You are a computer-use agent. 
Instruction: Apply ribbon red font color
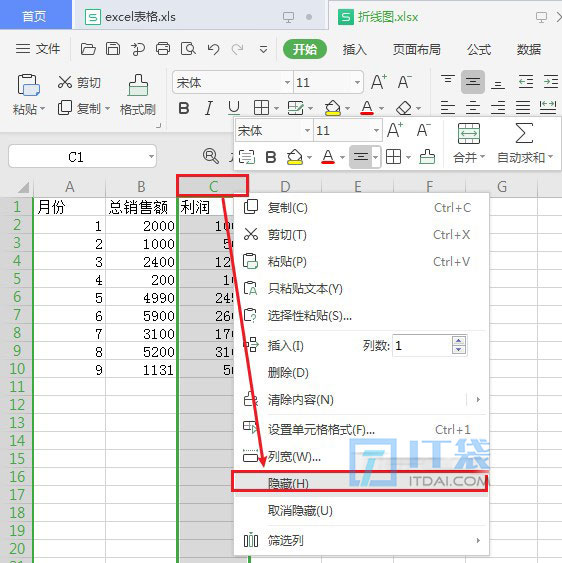(367, 108)
